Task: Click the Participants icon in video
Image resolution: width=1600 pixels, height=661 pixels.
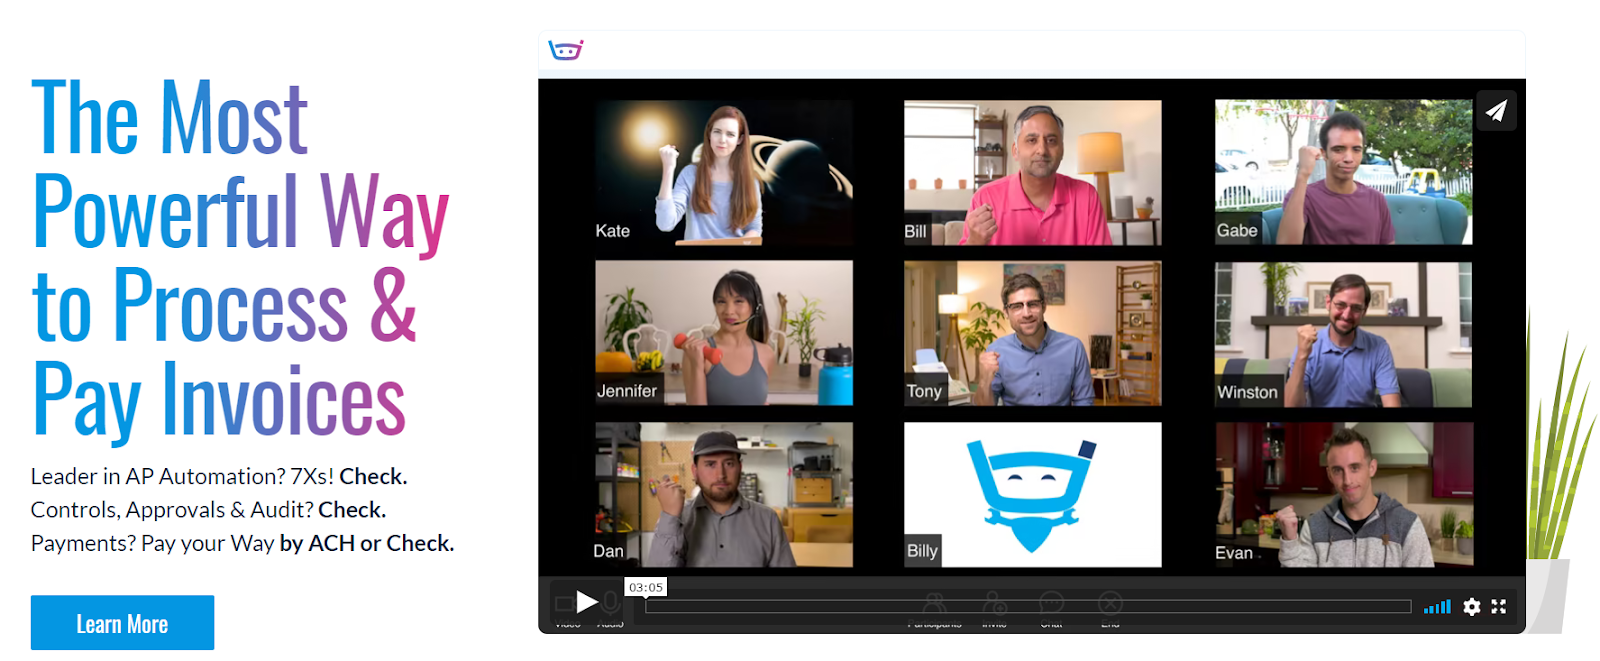Action: [935, 604]
